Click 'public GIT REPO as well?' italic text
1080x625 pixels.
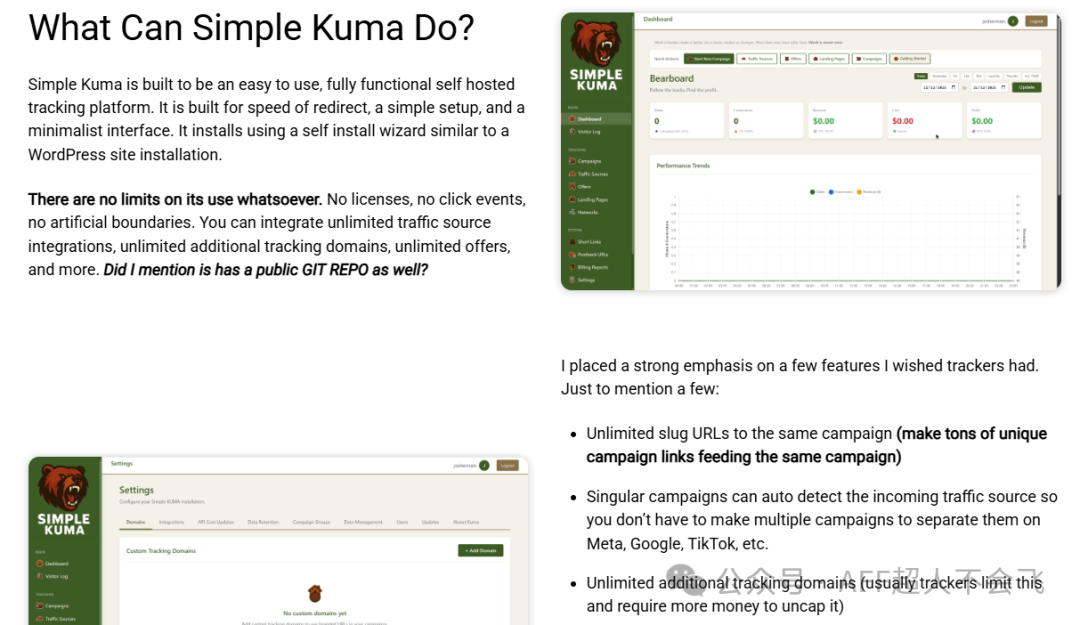coord(342,269)
